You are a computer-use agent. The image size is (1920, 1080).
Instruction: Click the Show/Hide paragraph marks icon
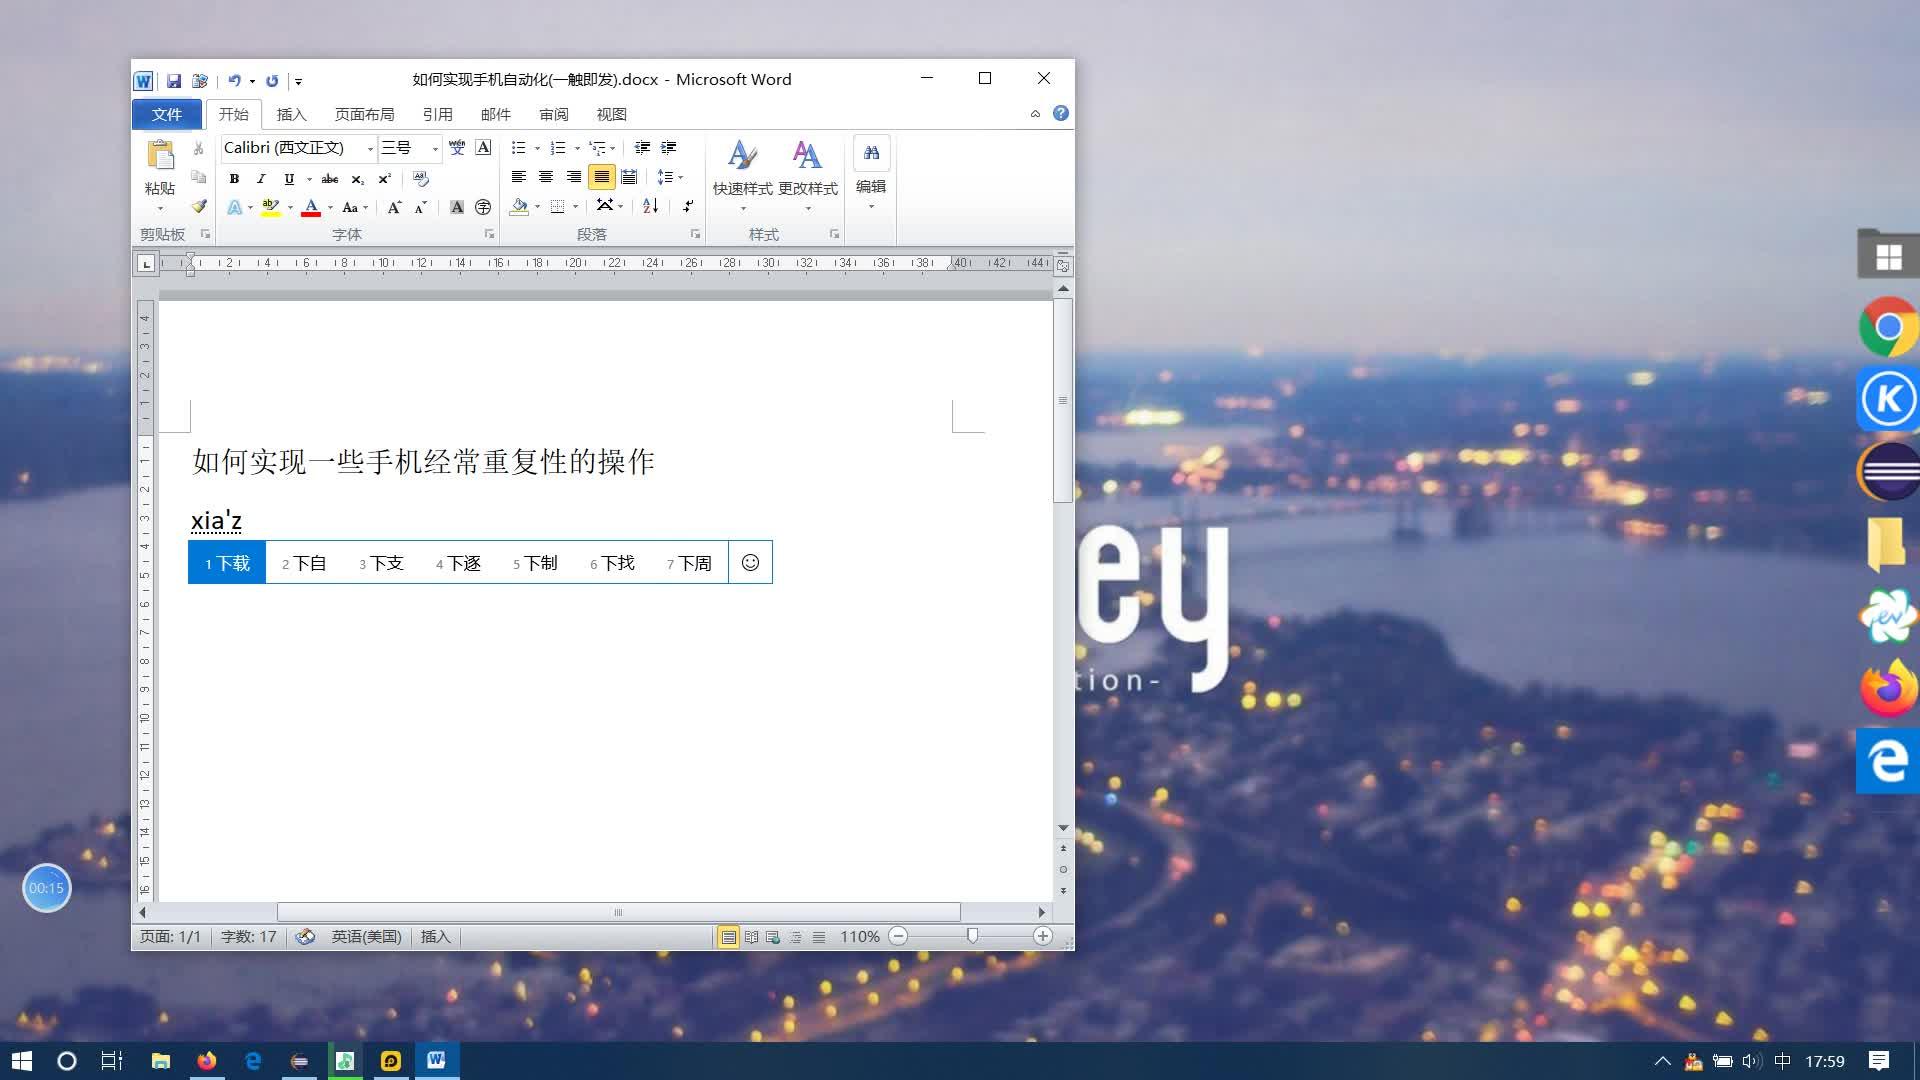point(688,206)
